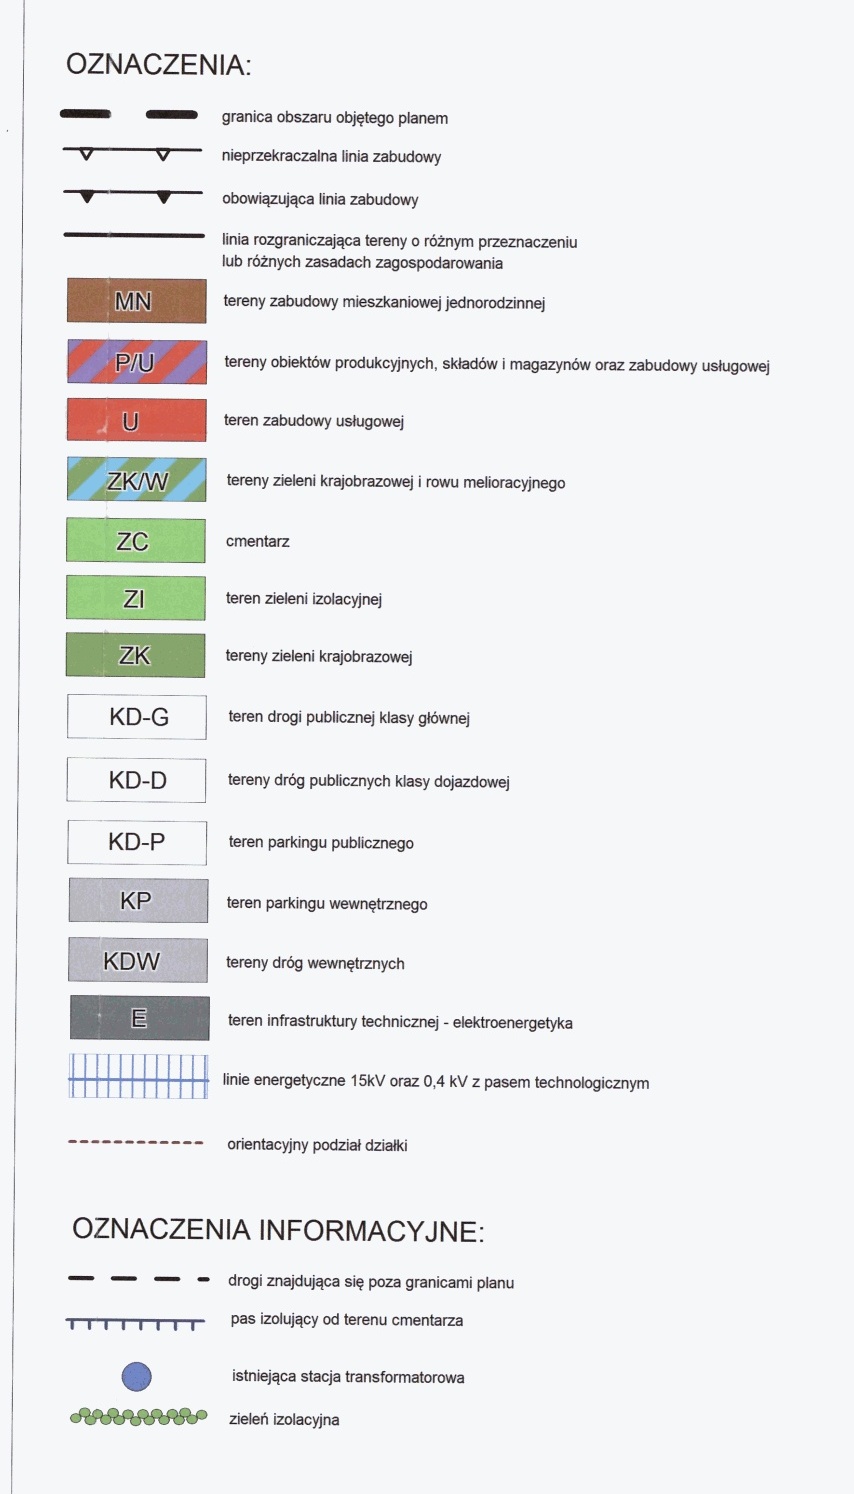
Task: Click the dark green ZK swatch
Action: (x=136, y=655)
